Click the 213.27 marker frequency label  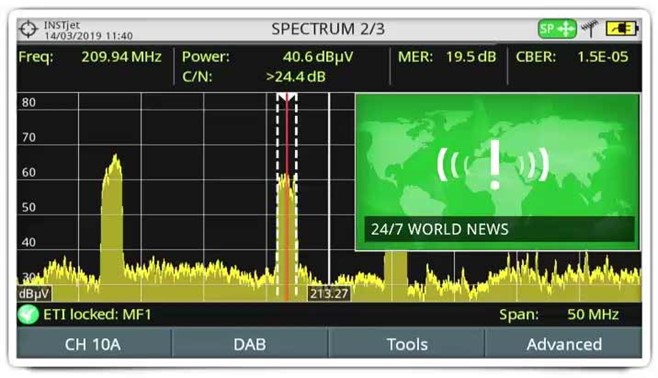point(329,294)
